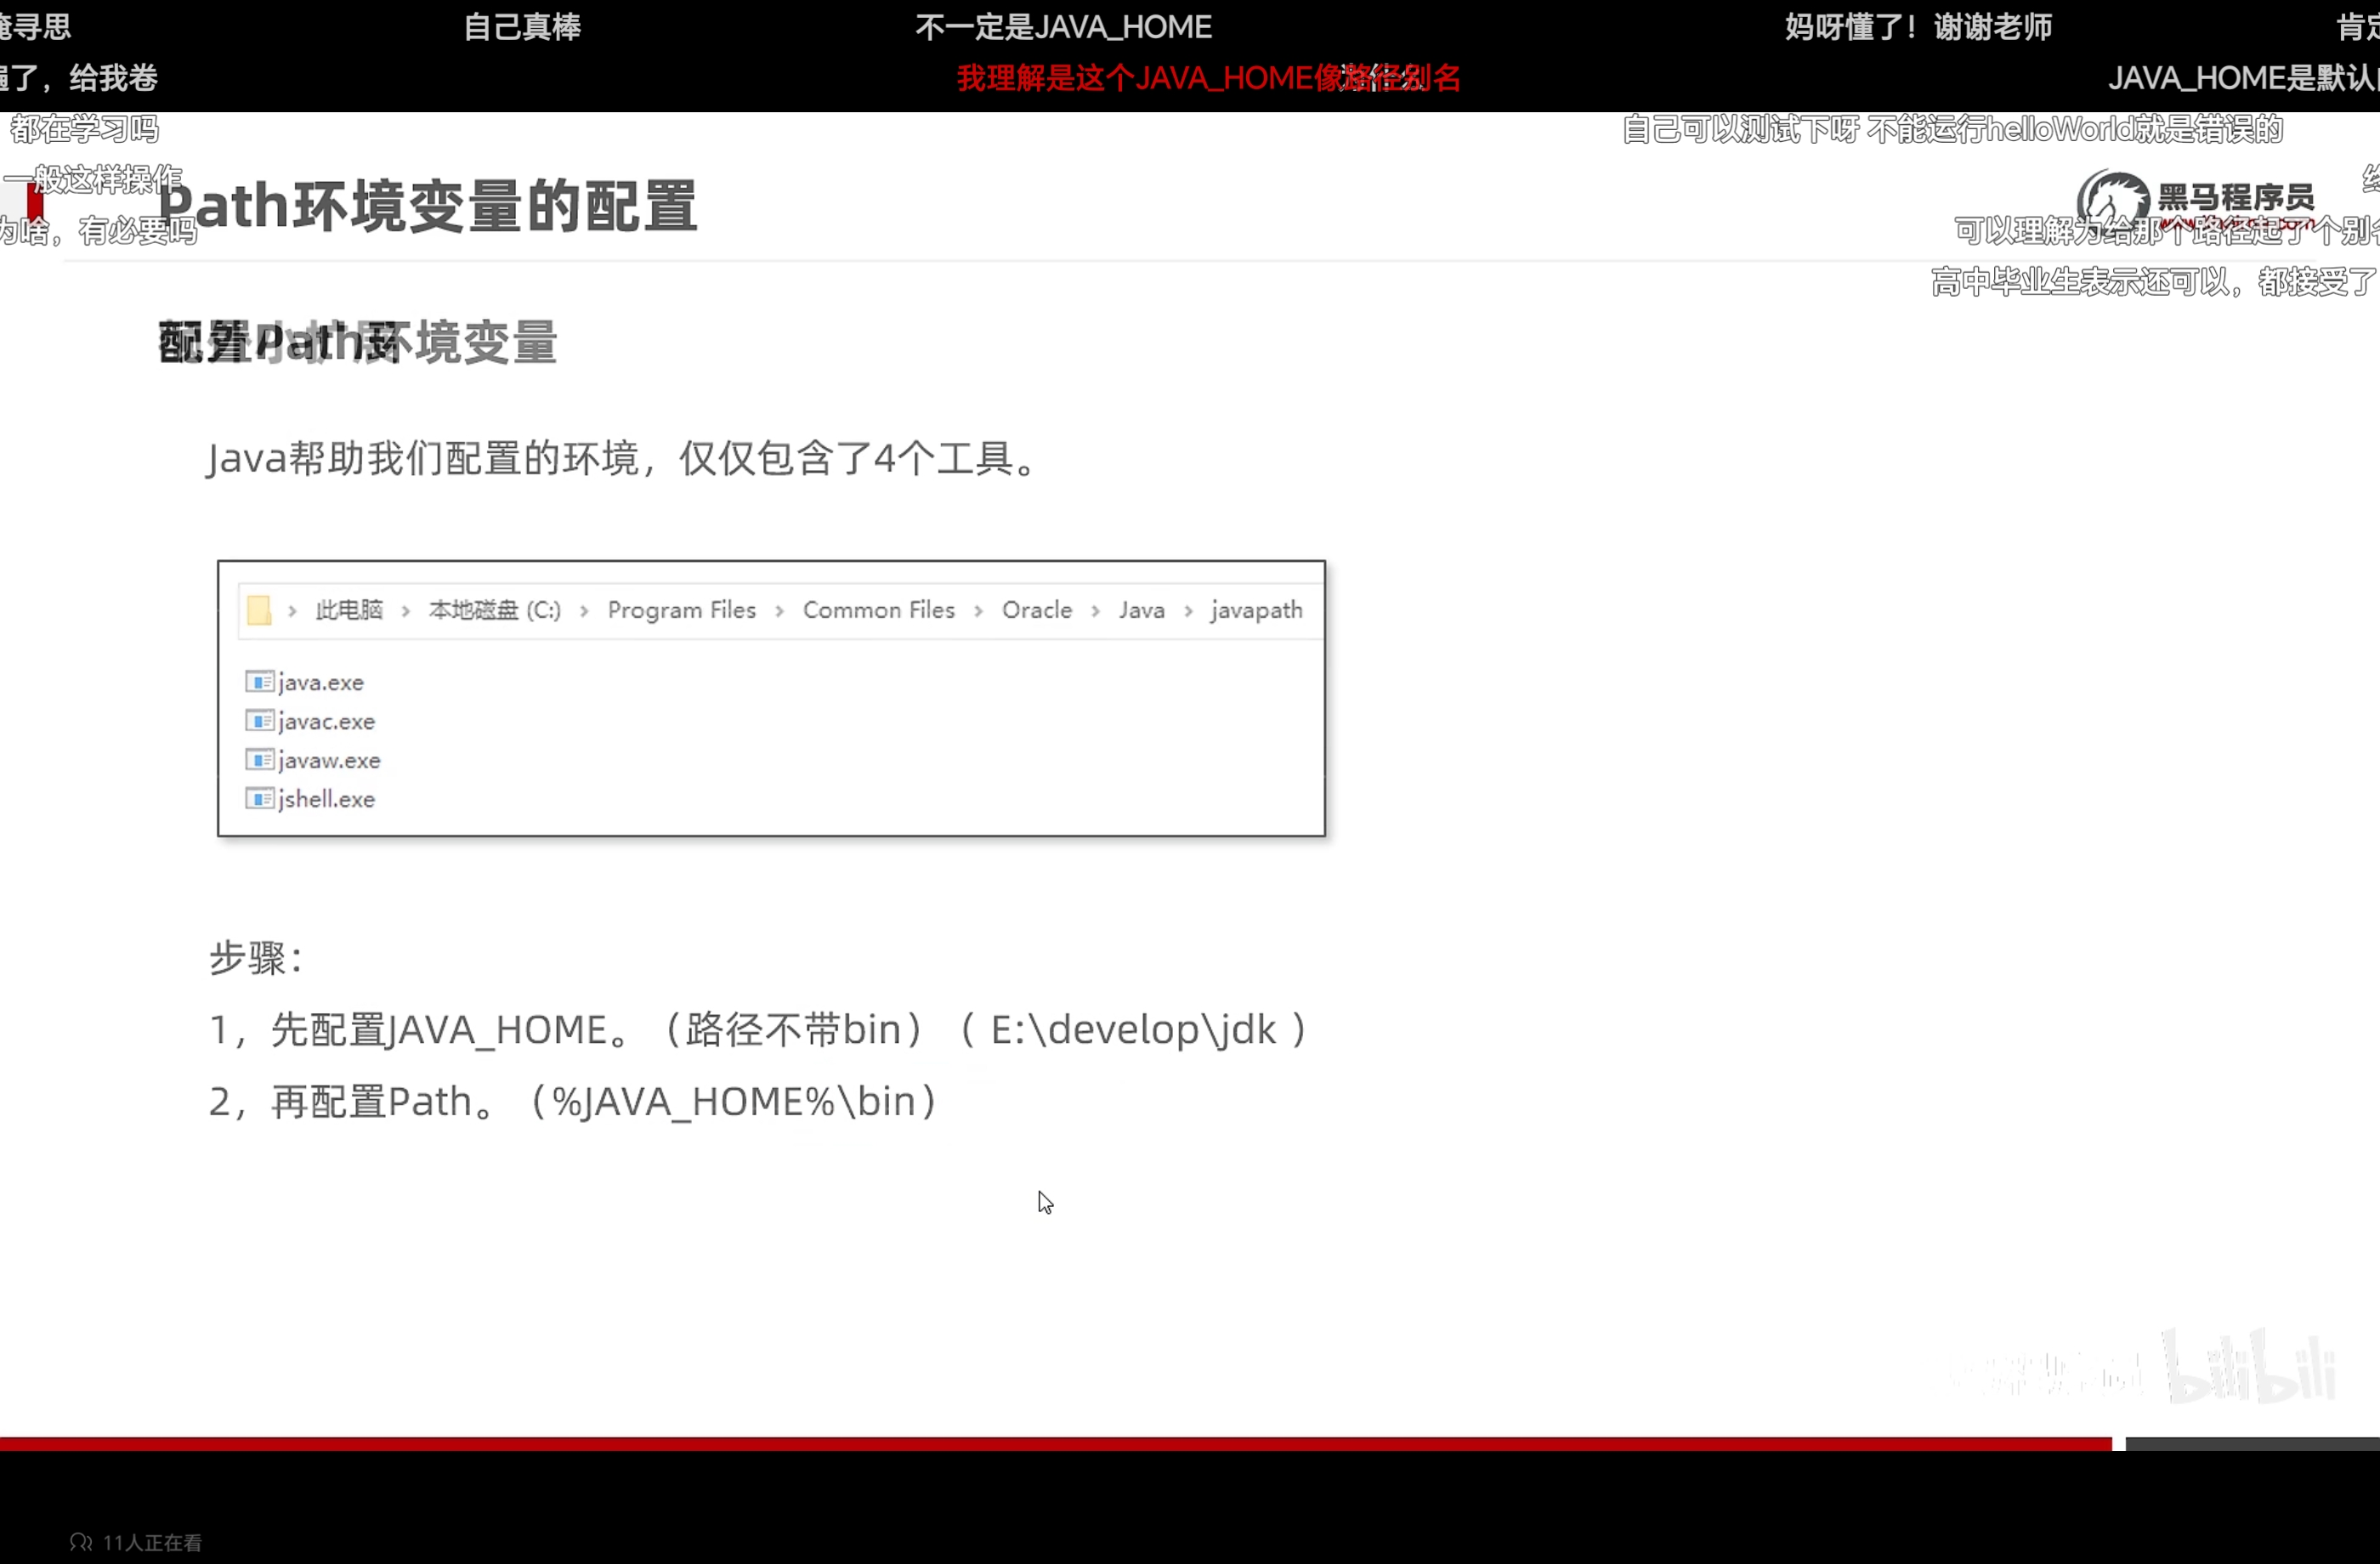Select the jshell.exe file icon
2380x1564 pixels.
pos(260,798)
